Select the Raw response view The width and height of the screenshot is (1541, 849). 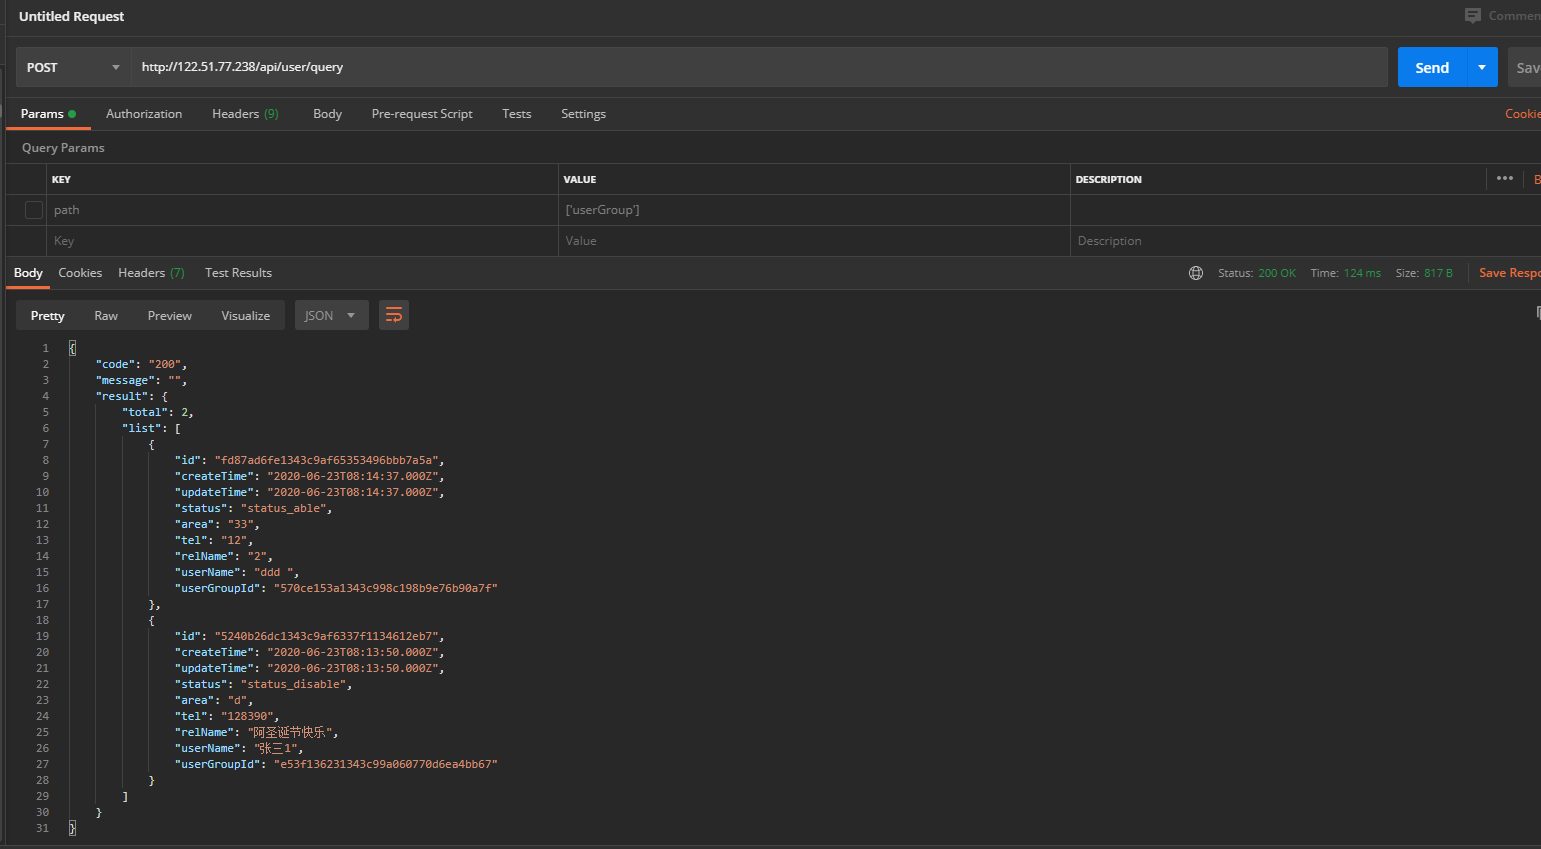point(106,315)
